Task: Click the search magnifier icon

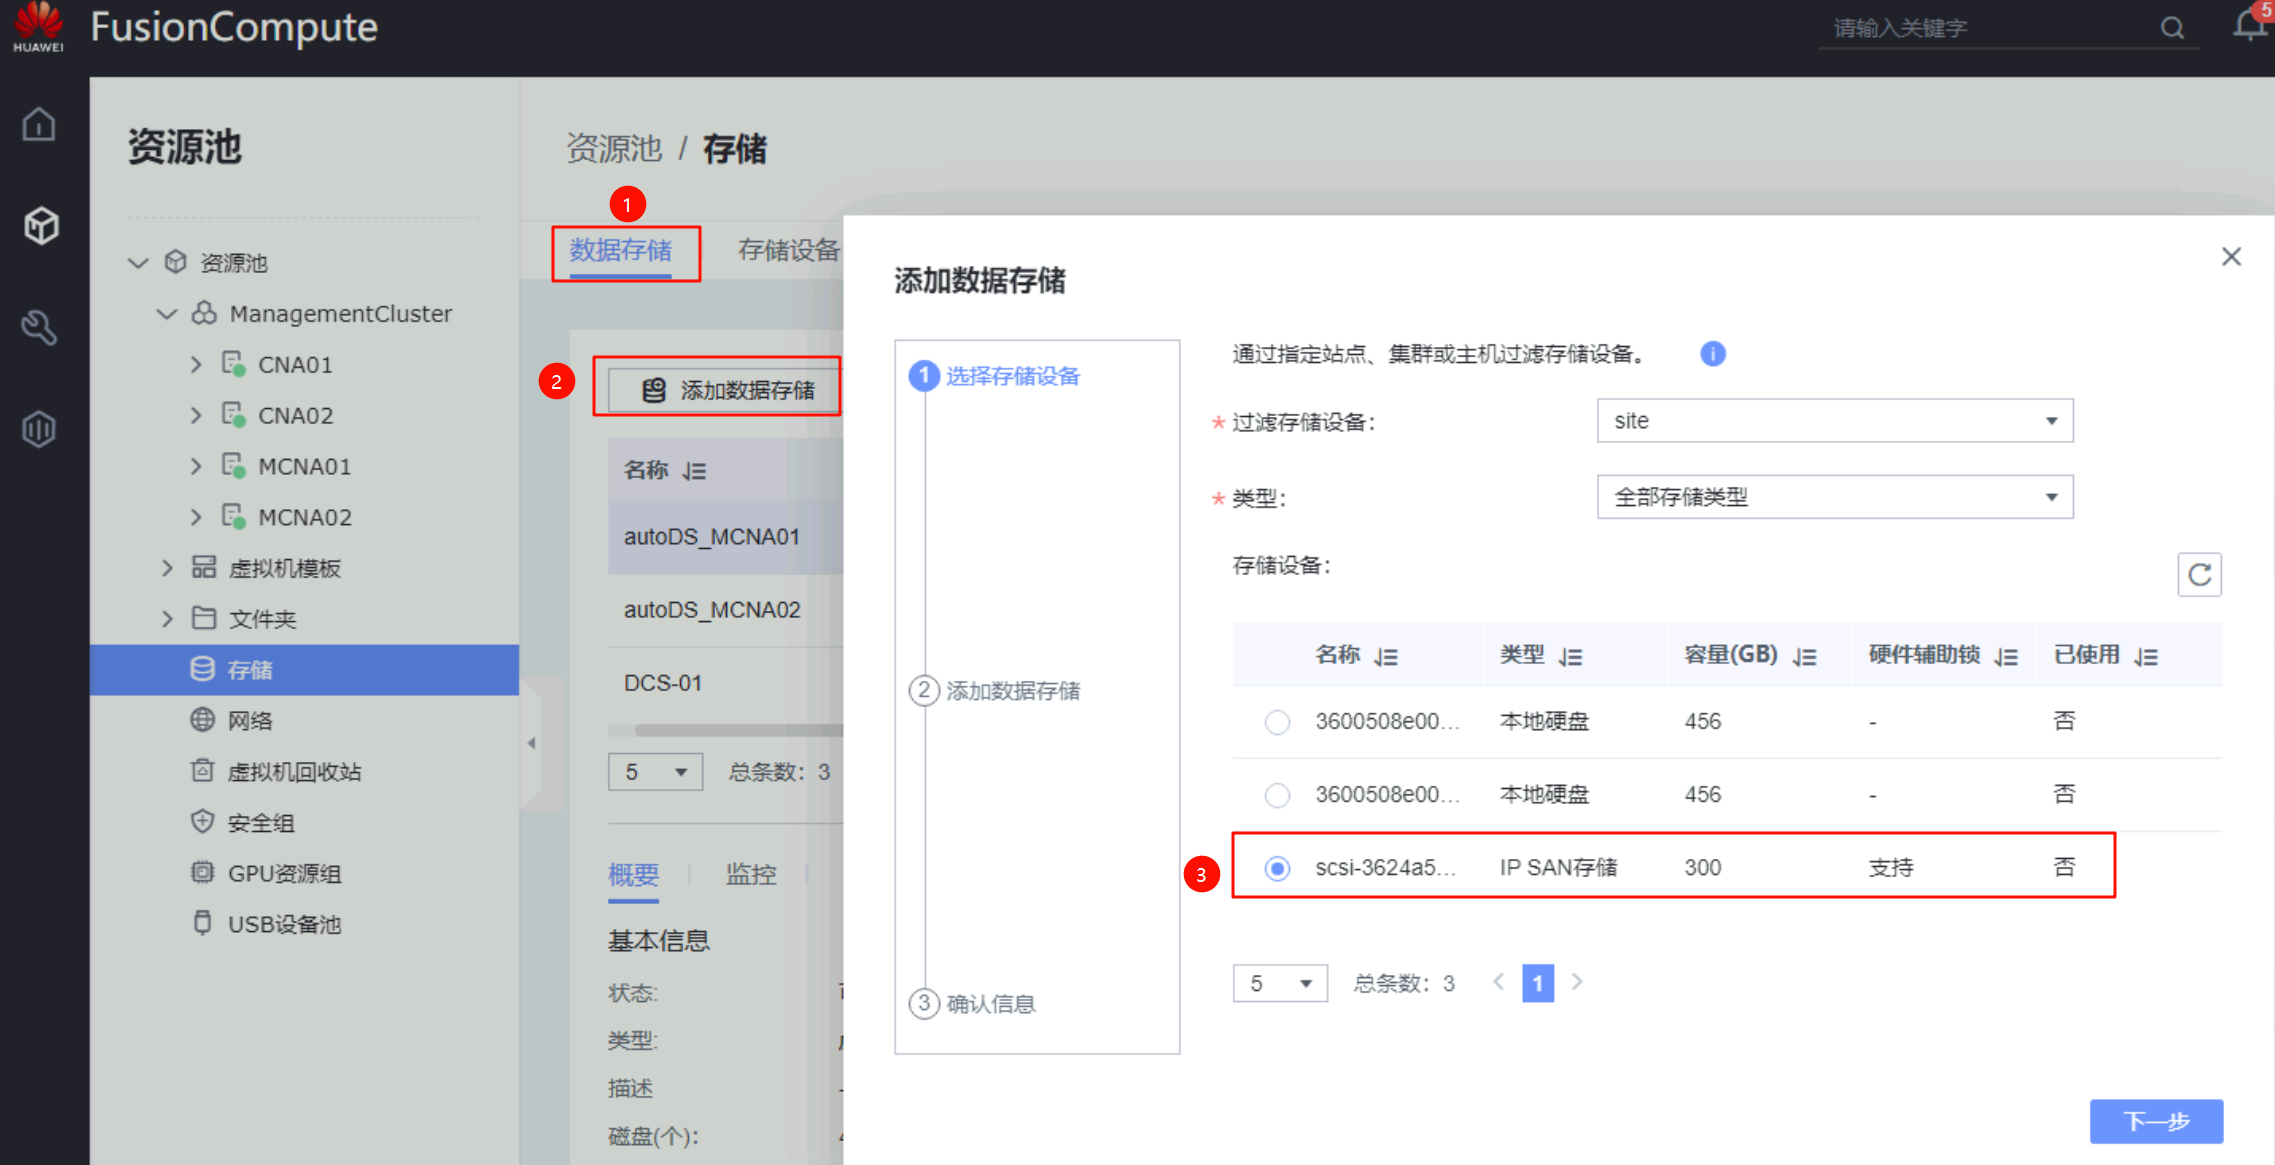Action: 2171,28
